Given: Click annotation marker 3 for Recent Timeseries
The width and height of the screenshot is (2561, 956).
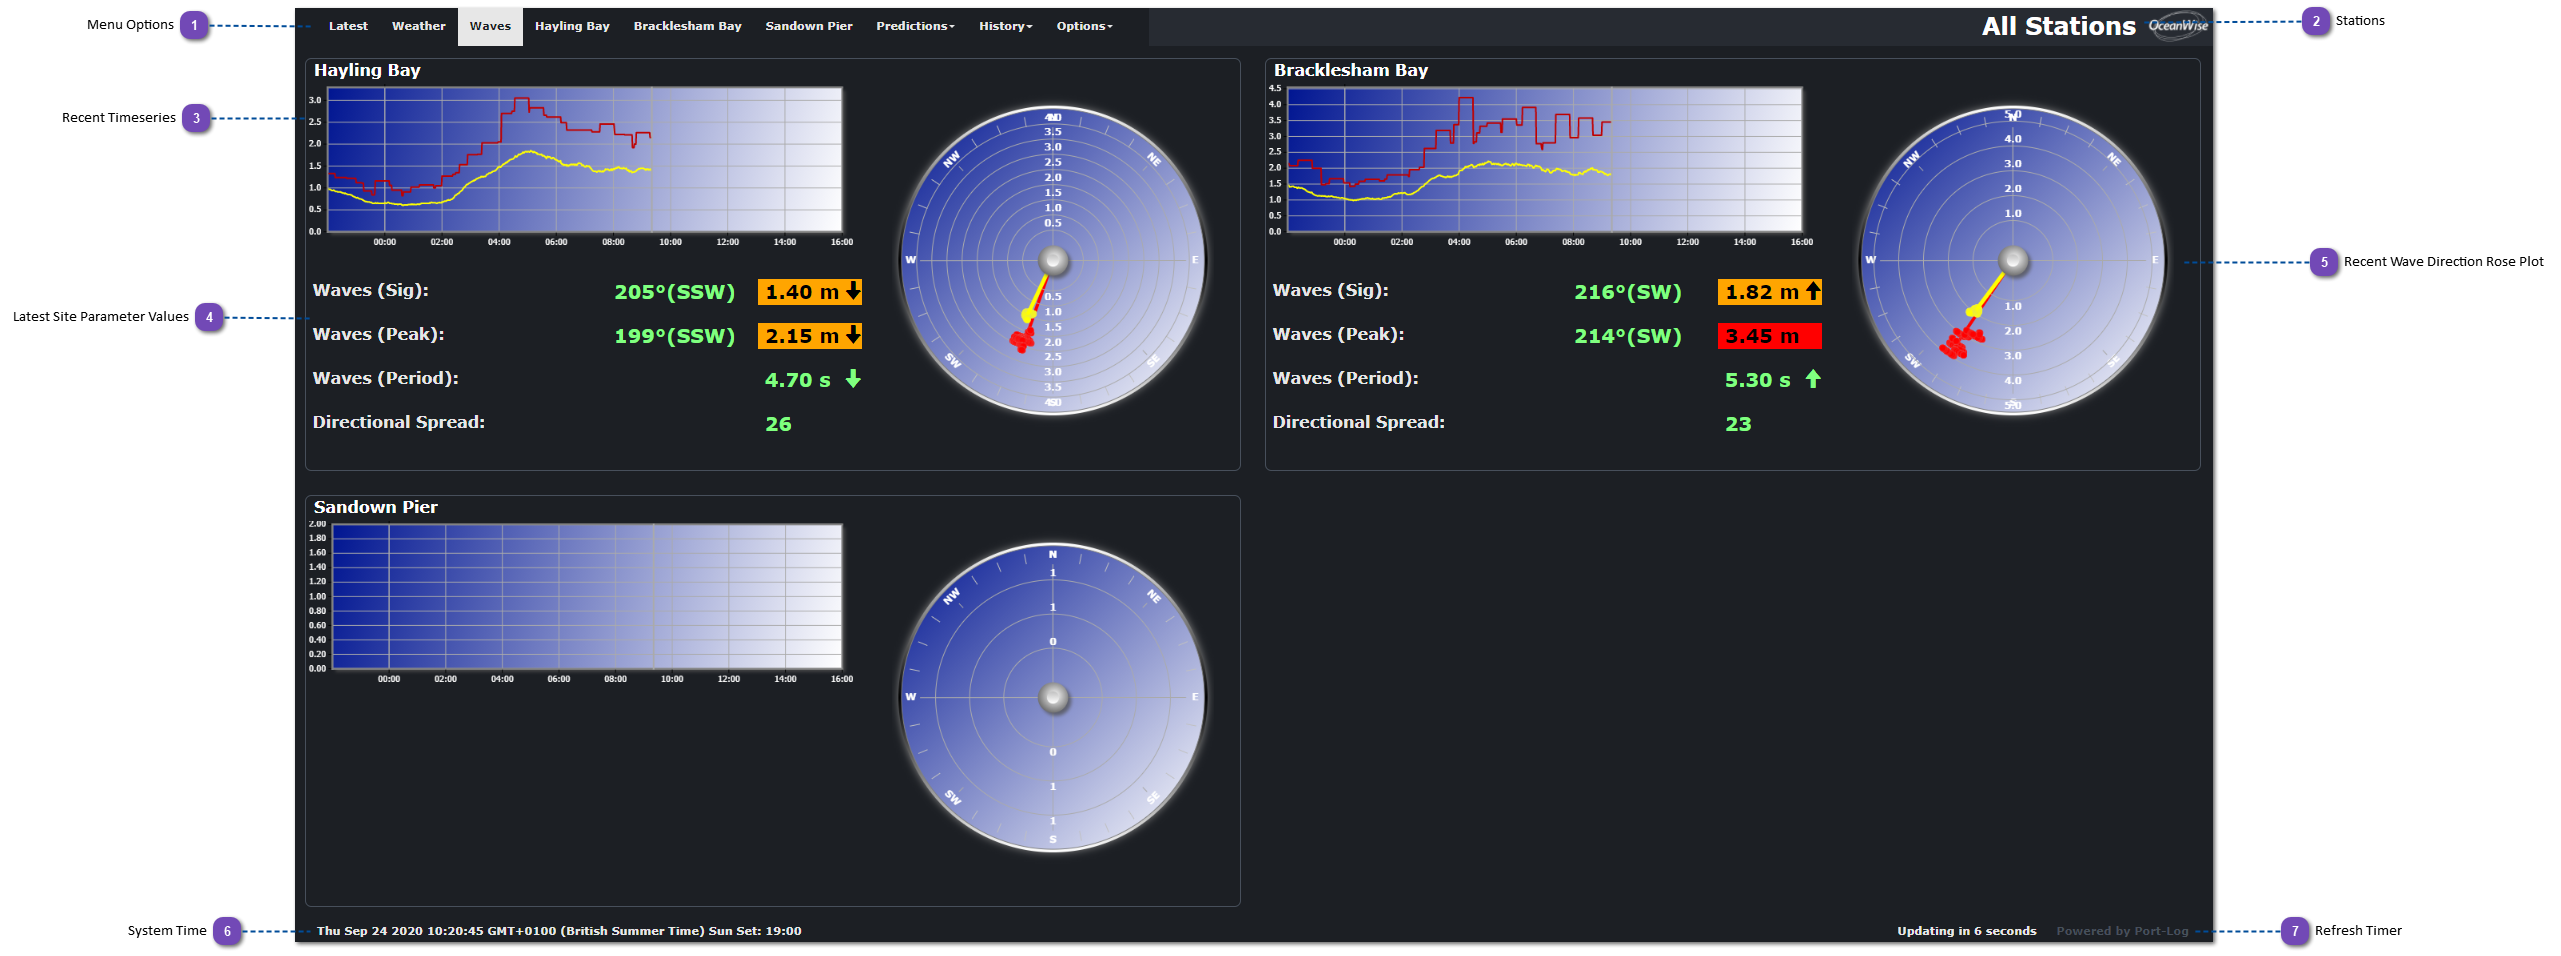Looking at the screenshot, I should [196, 118].
